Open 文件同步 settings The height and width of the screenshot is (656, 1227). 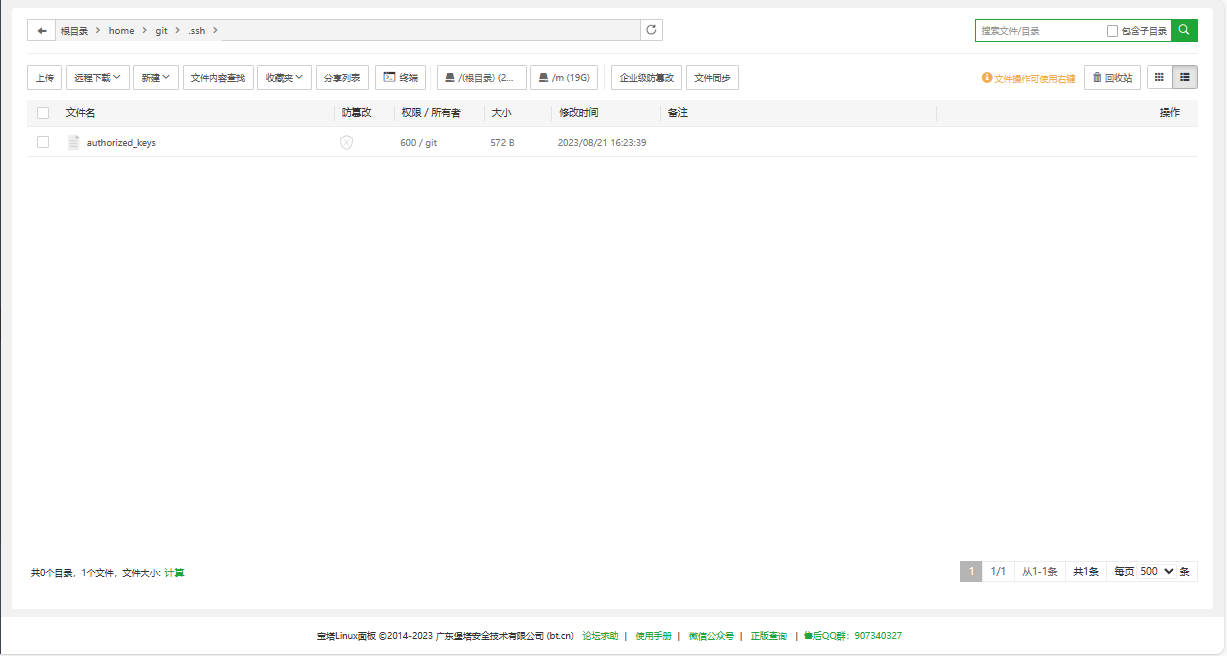(x=712, y=77)
